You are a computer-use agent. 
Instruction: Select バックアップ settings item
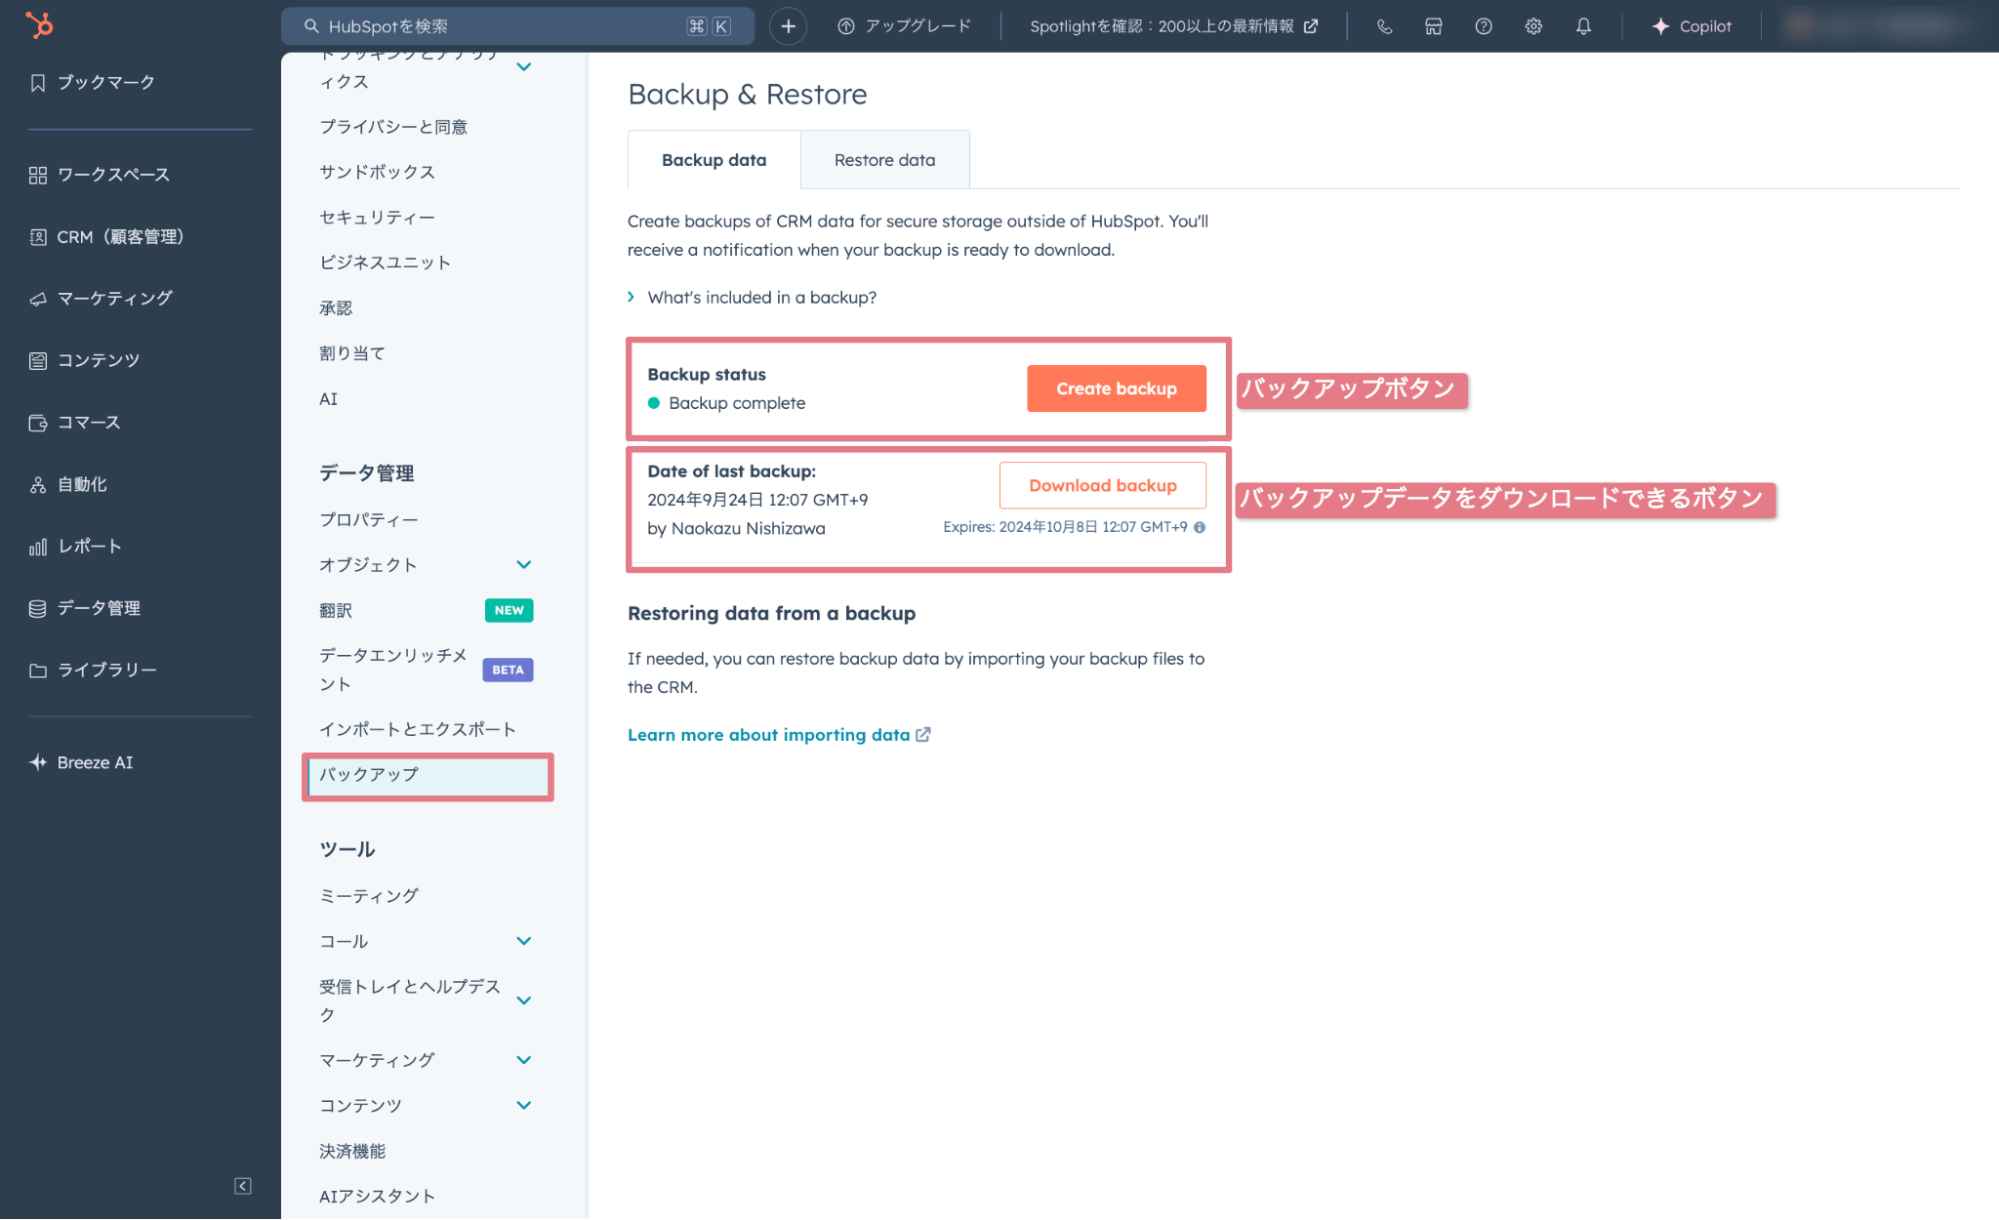pos(428,776)
